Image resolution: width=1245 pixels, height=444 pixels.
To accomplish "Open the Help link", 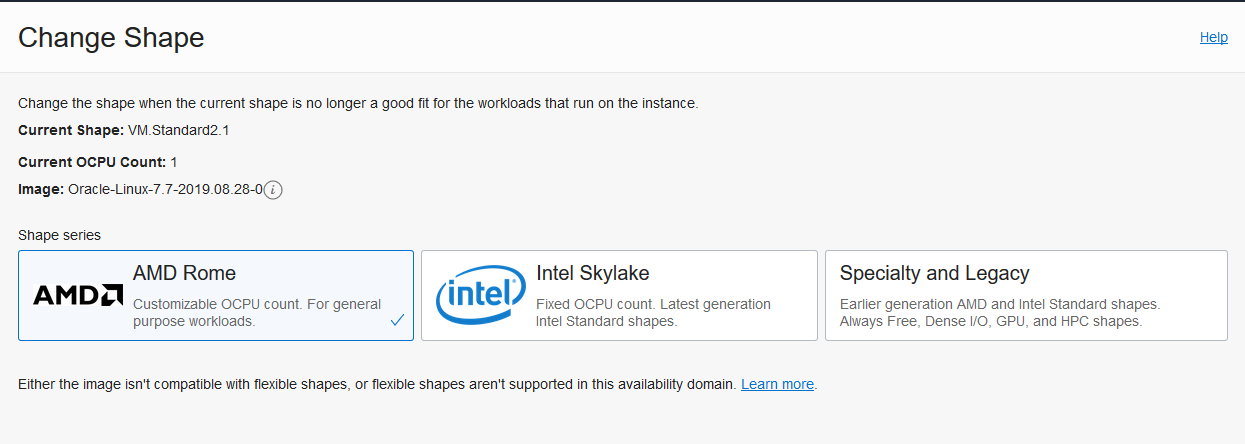I will point(1213,37).
